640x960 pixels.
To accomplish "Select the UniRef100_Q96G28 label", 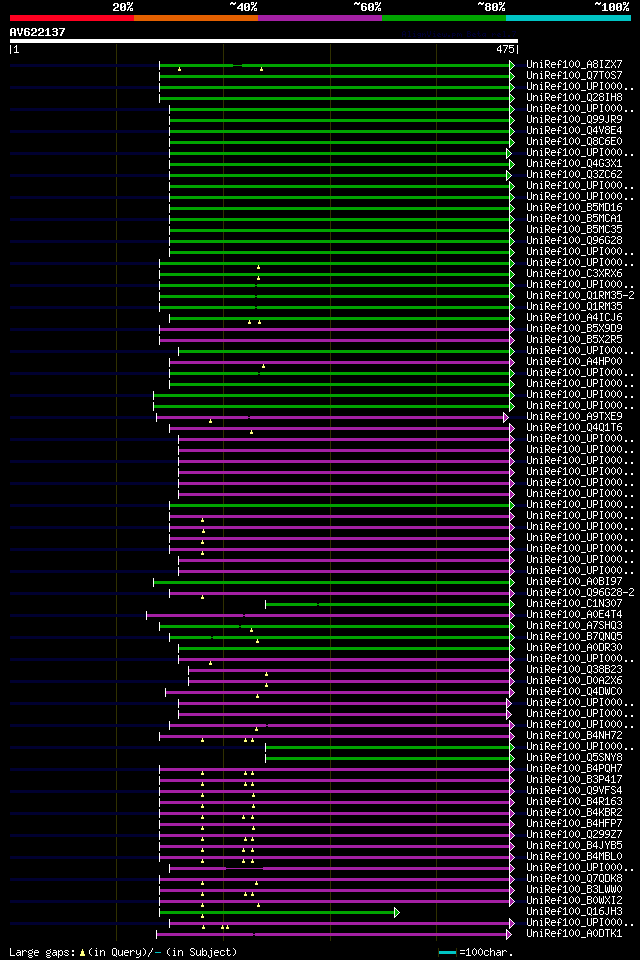I will [574, 241].
